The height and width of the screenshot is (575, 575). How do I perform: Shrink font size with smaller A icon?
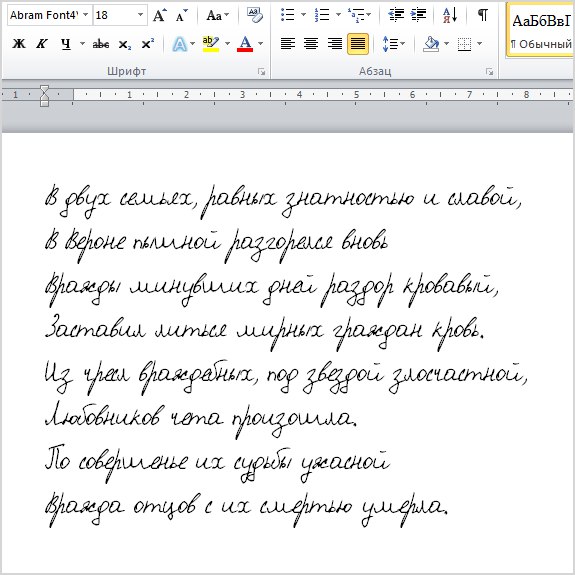pos(181,15)
